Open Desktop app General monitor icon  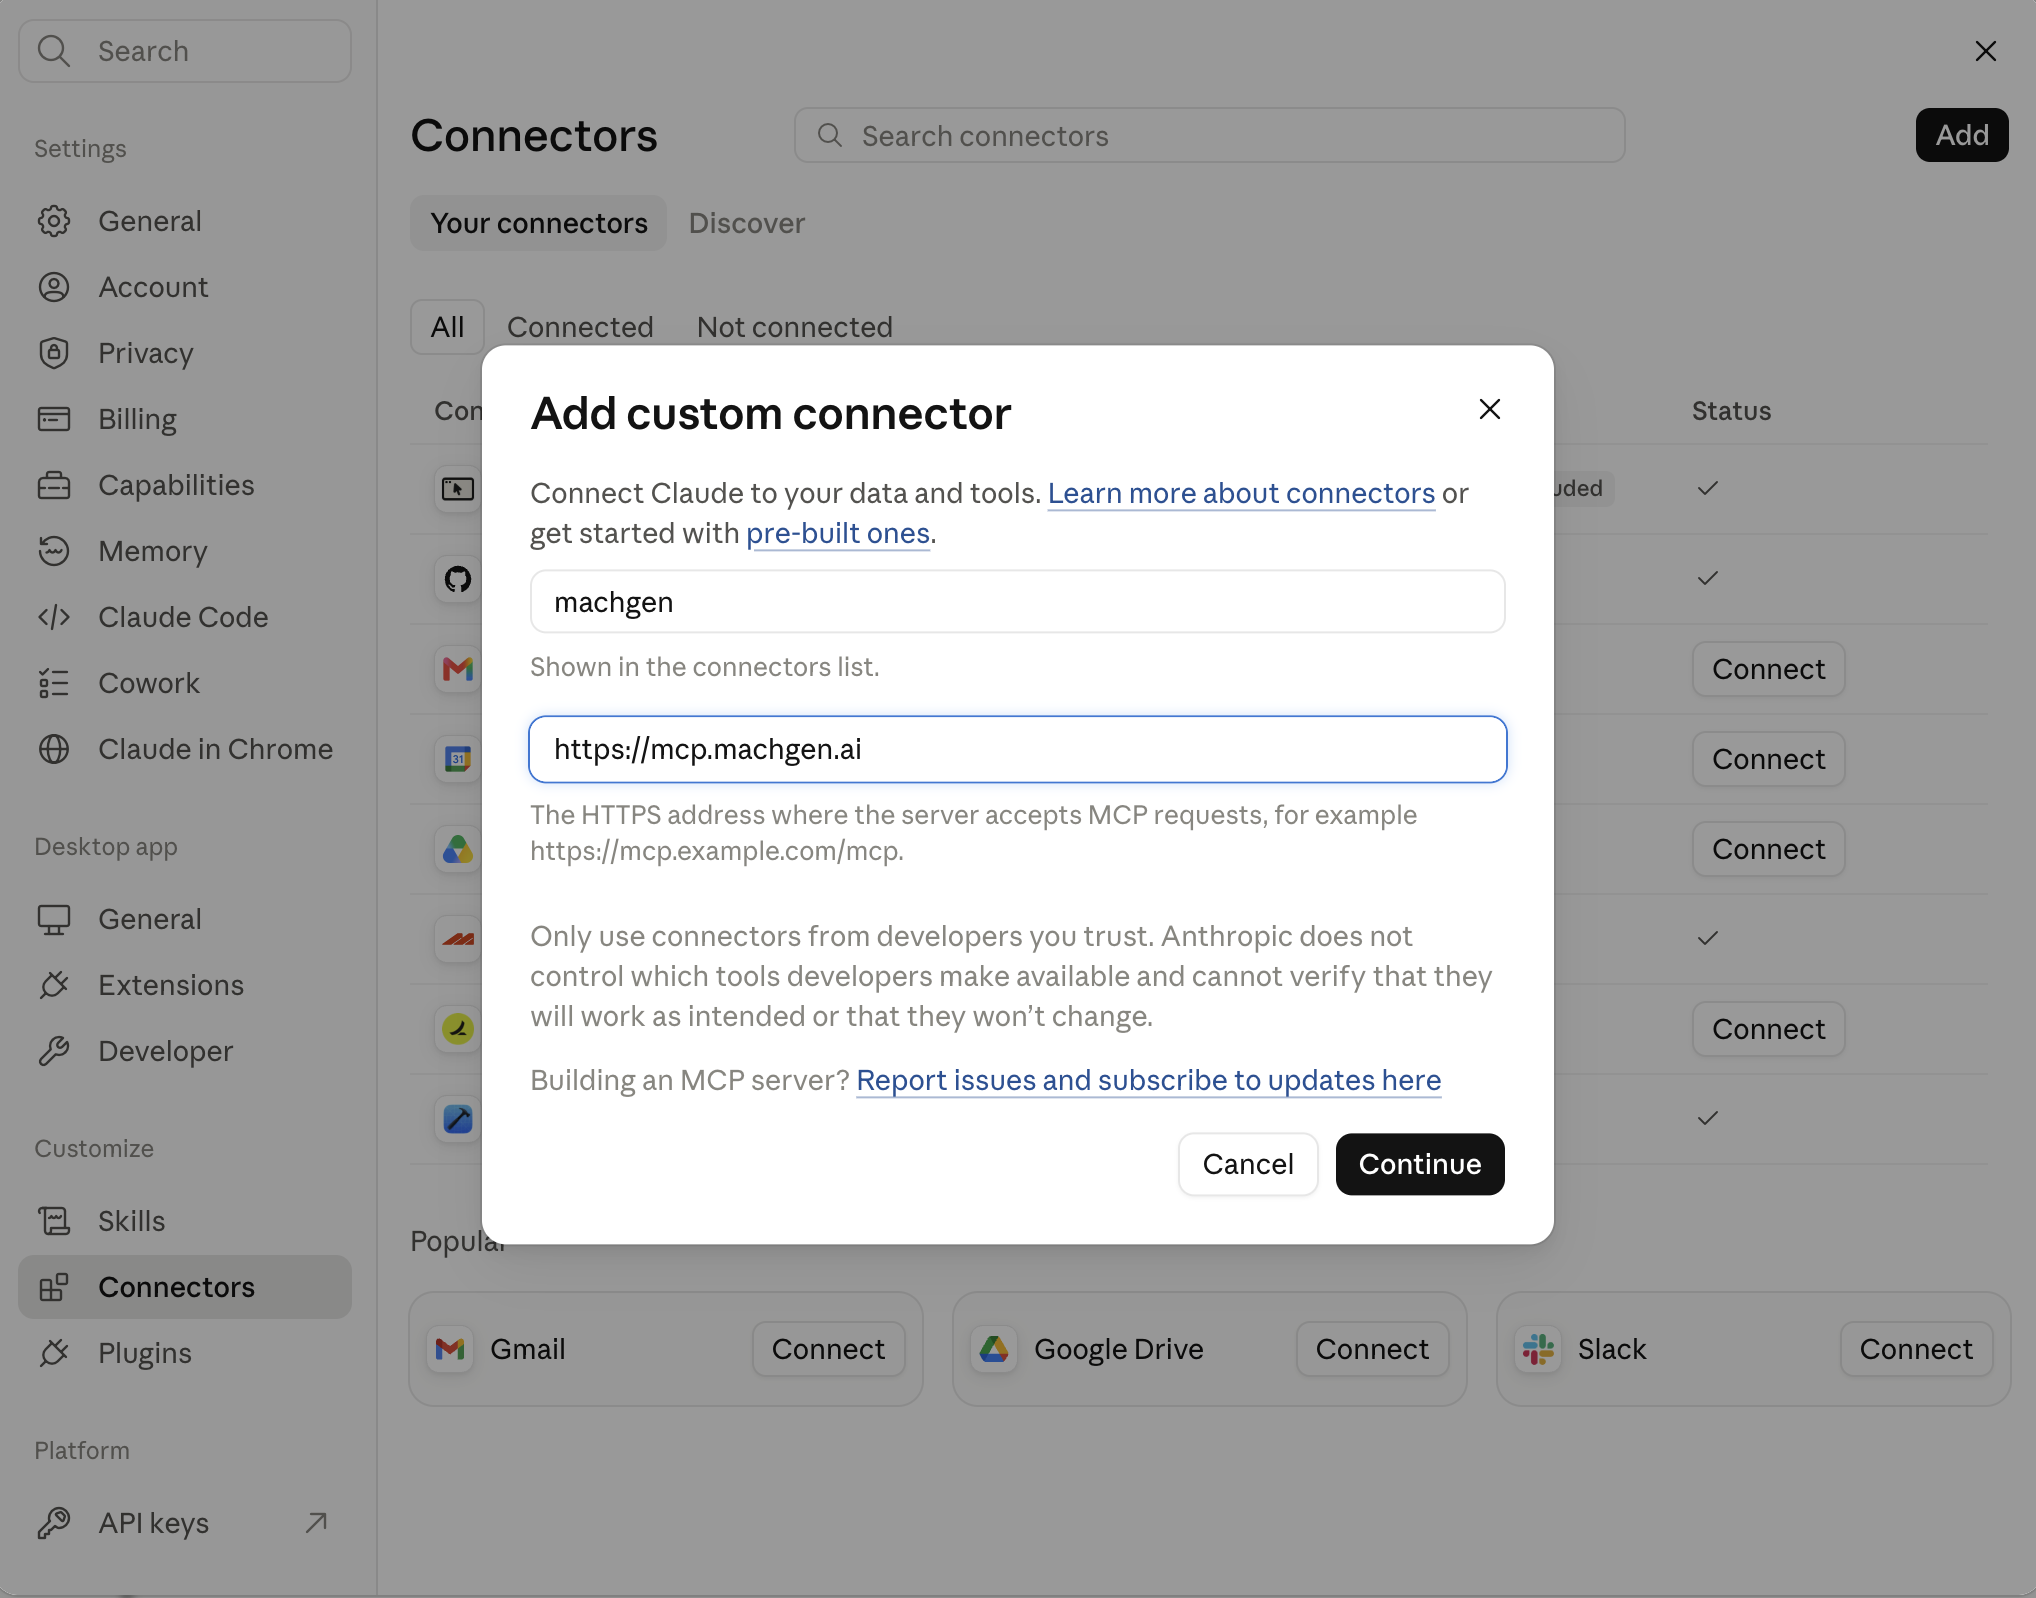54,919
